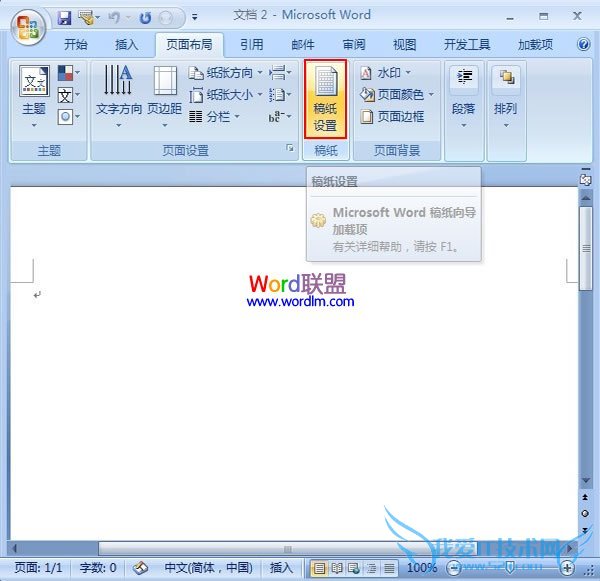This screenshot has height=581, width=600.
Task: Click Zoom Out minus button
Action: pos(454,568)
